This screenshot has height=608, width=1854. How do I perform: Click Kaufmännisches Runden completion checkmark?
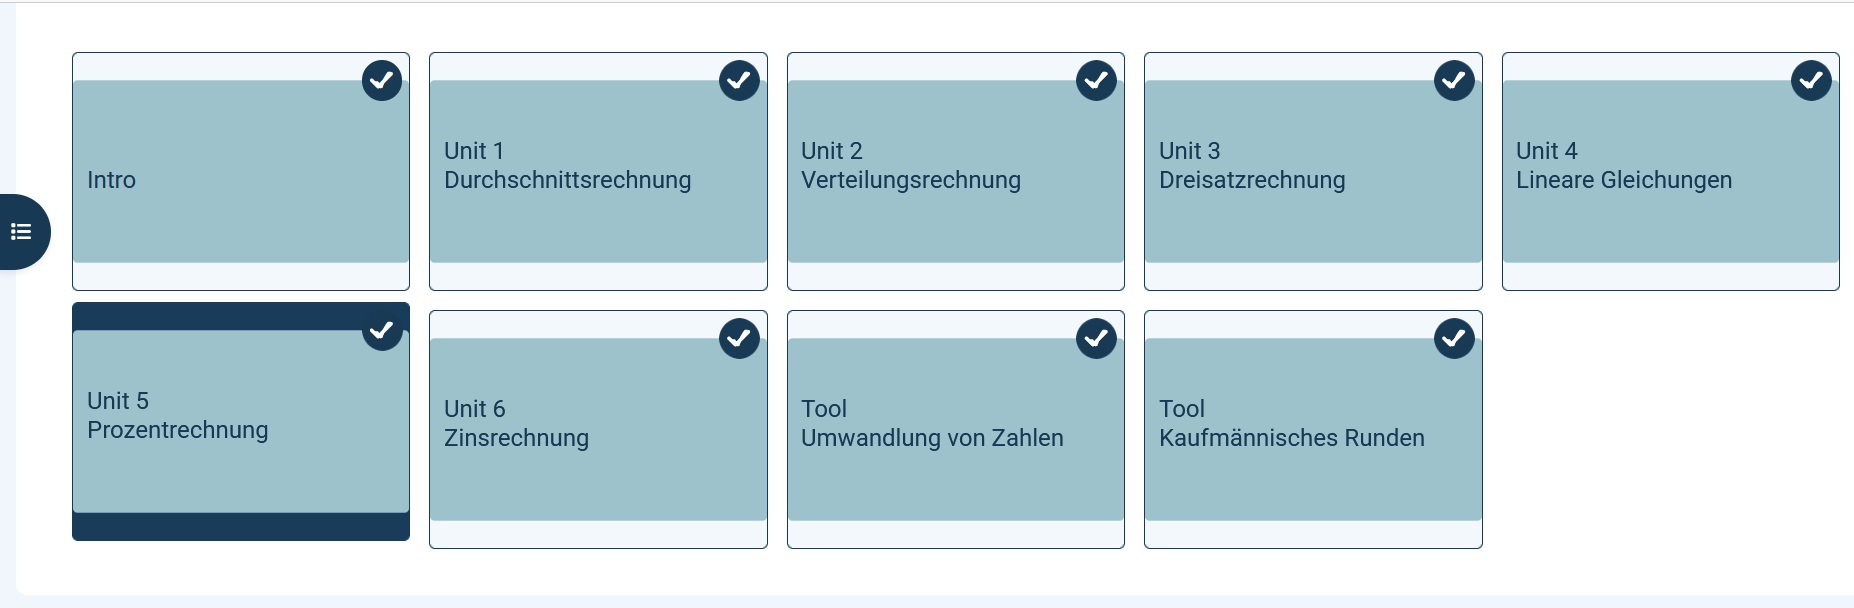tap(1454, 338)
